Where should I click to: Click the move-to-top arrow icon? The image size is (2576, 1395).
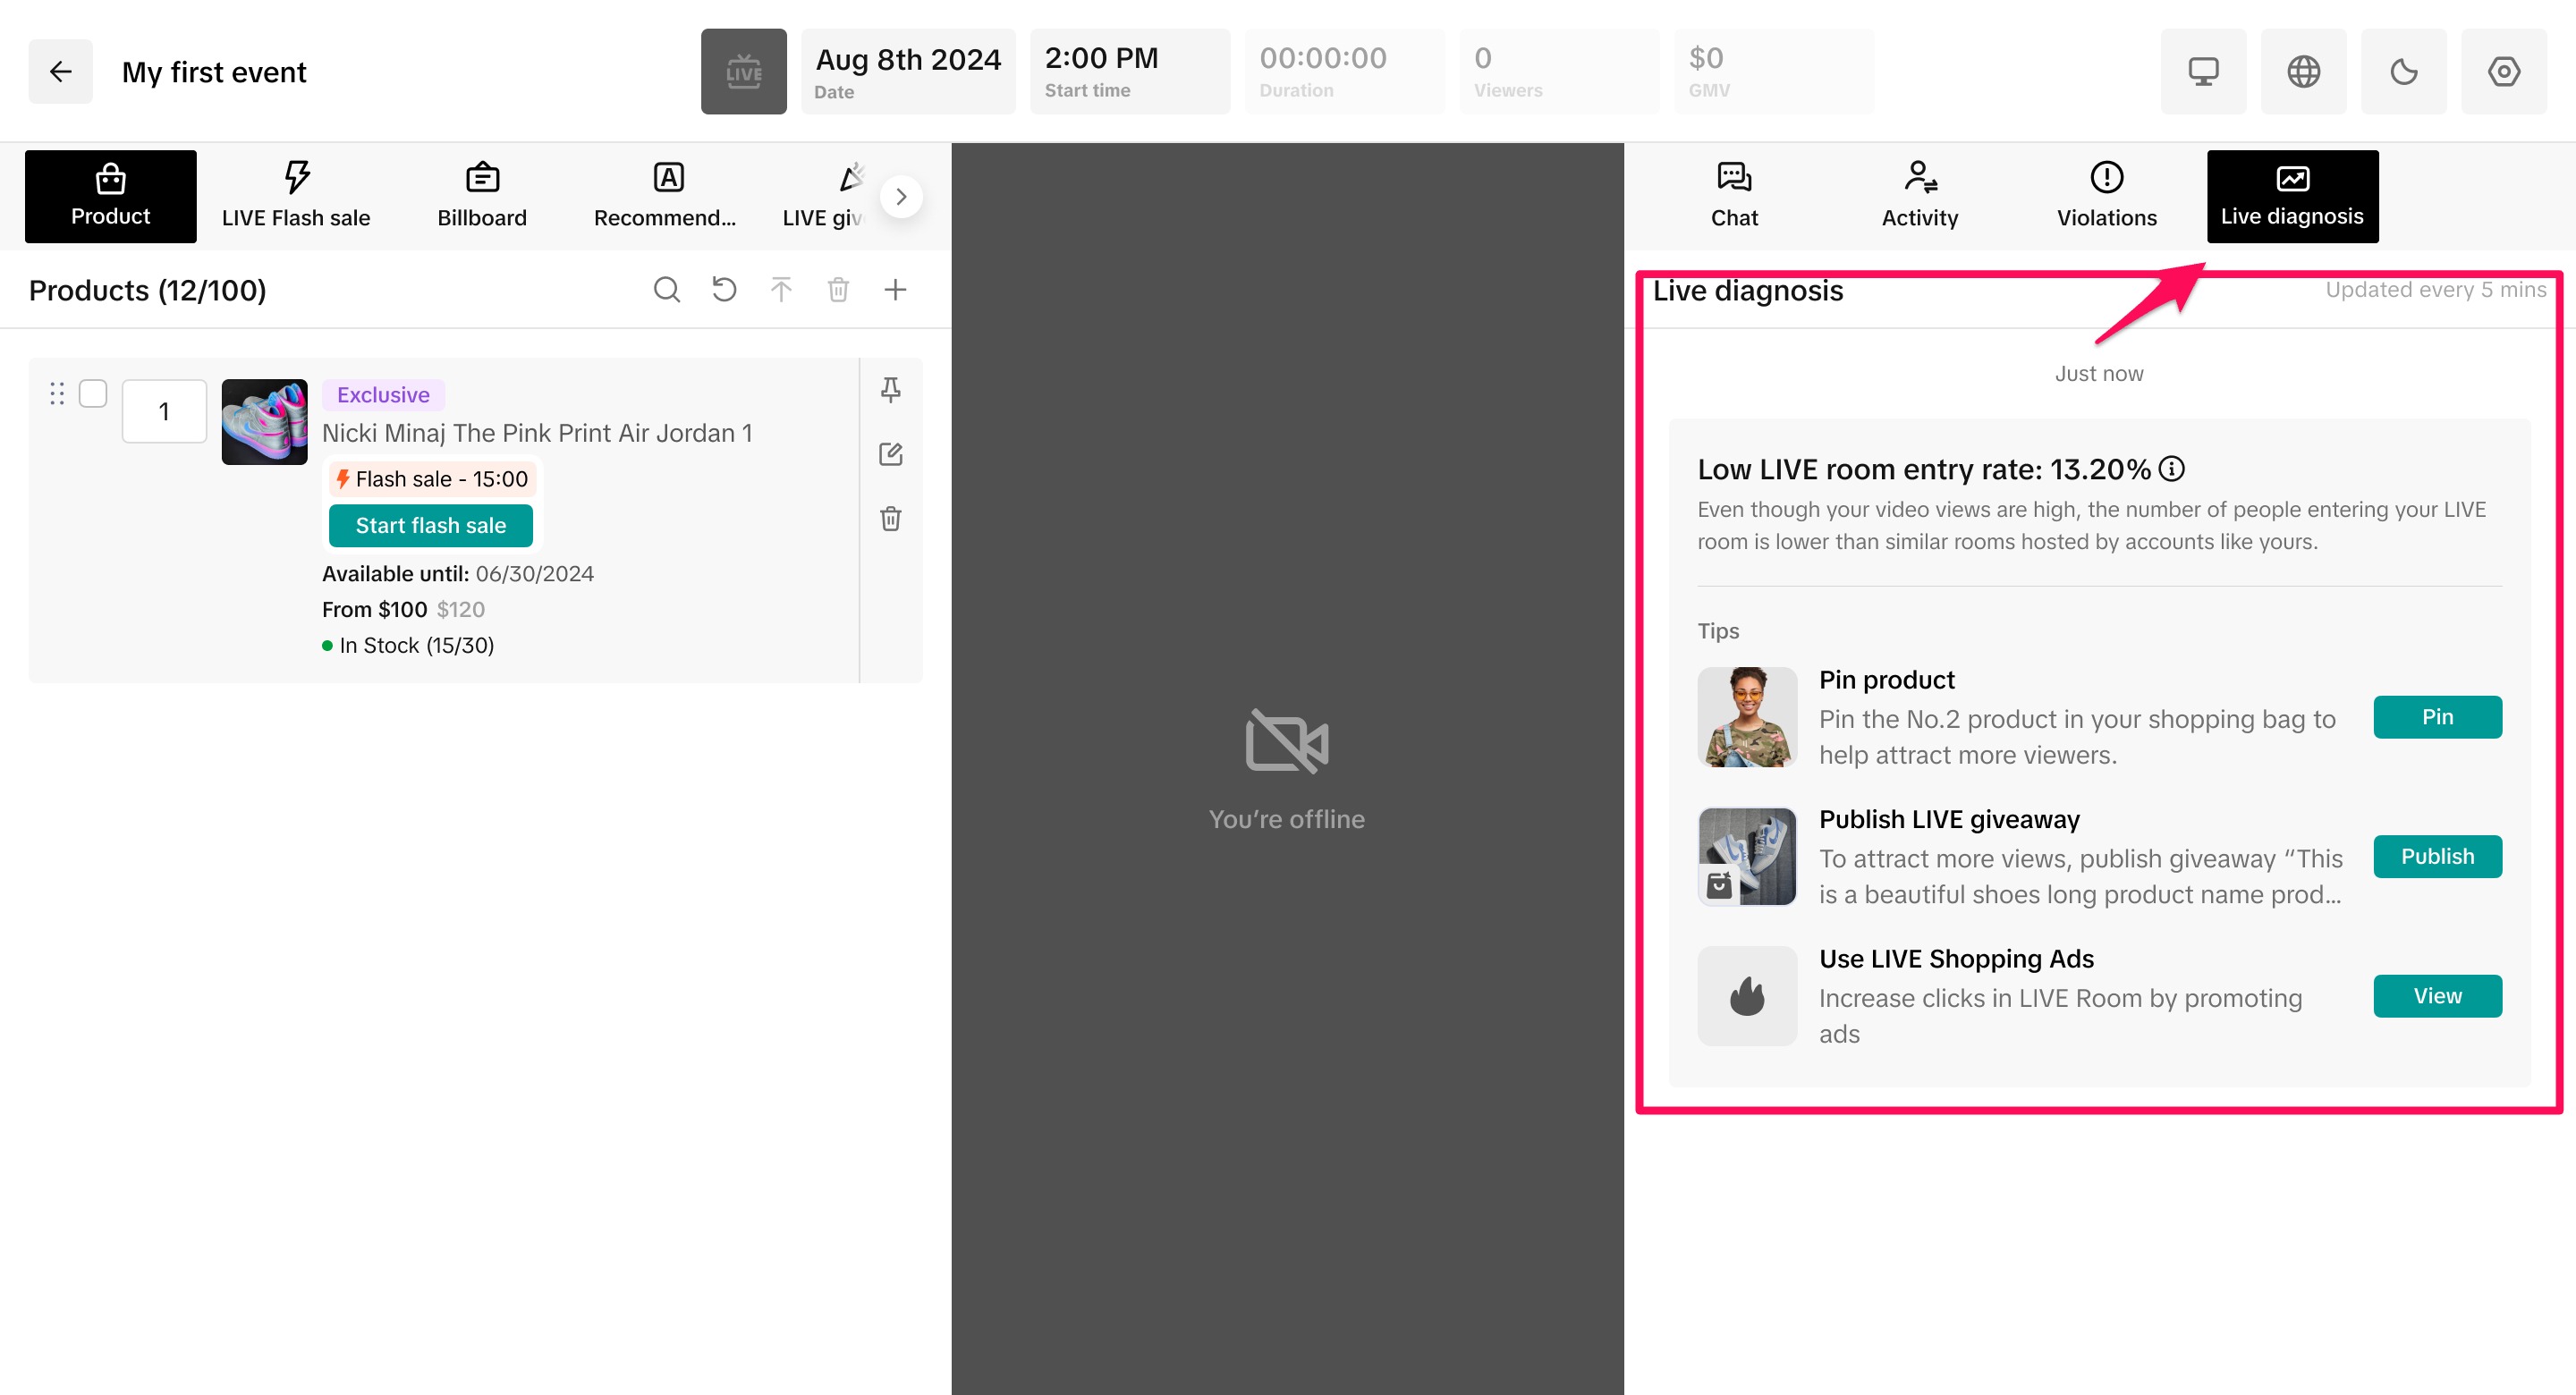pos(781,290)
